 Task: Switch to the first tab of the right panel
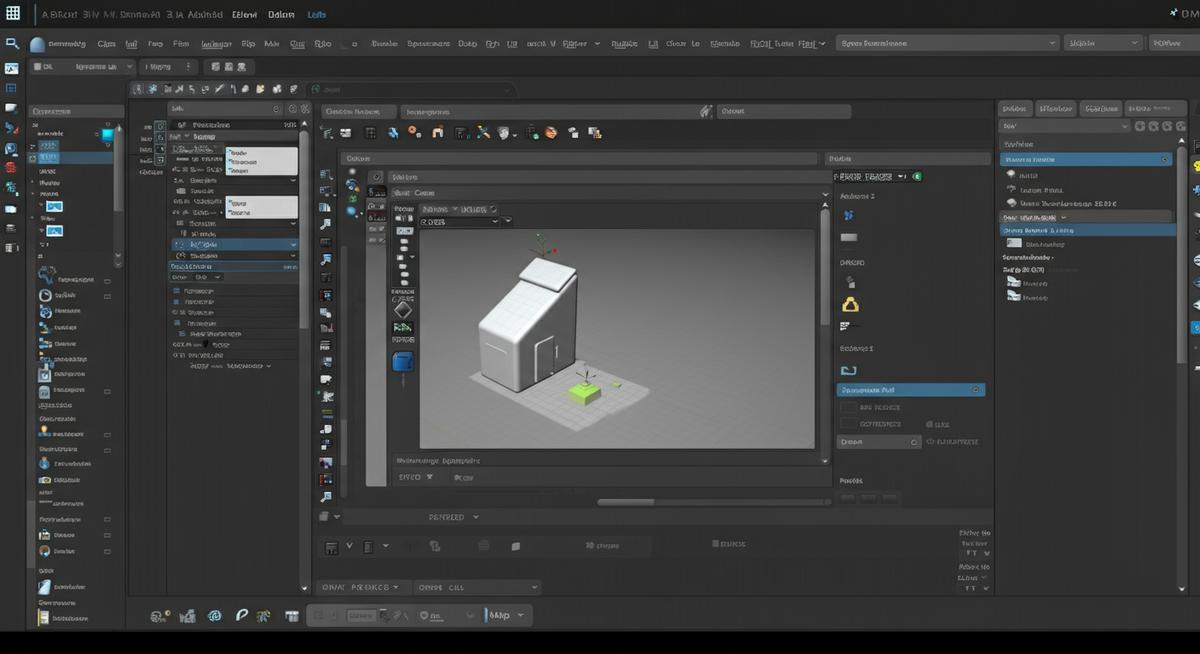[1014, 108]
